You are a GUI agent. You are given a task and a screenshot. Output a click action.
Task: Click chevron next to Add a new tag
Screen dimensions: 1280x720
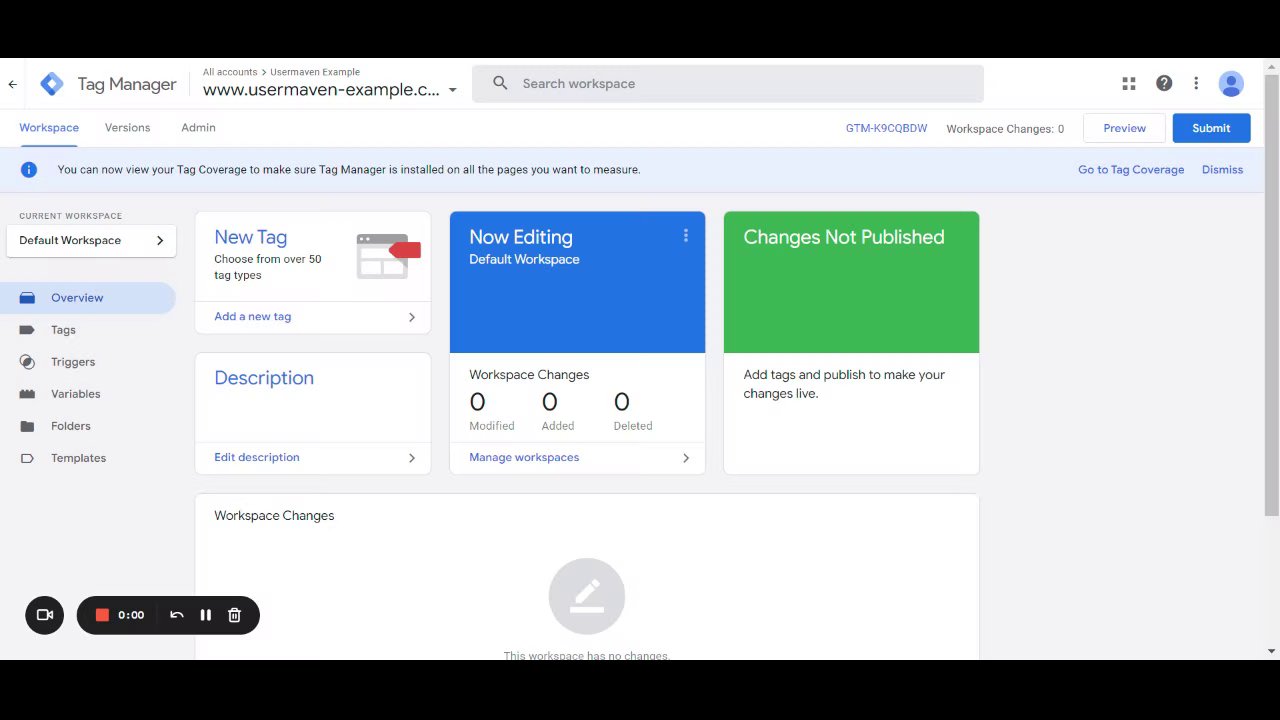tap(412, 317)
